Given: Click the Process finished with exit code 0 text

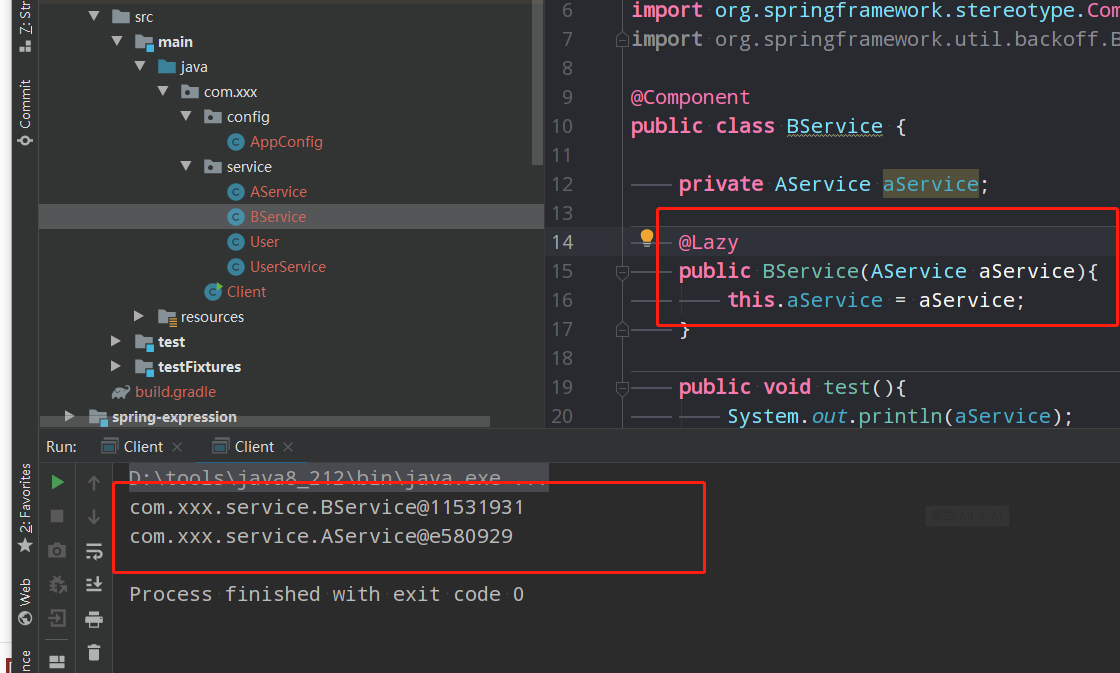Looking at the screenshot, I should [326, 594].
